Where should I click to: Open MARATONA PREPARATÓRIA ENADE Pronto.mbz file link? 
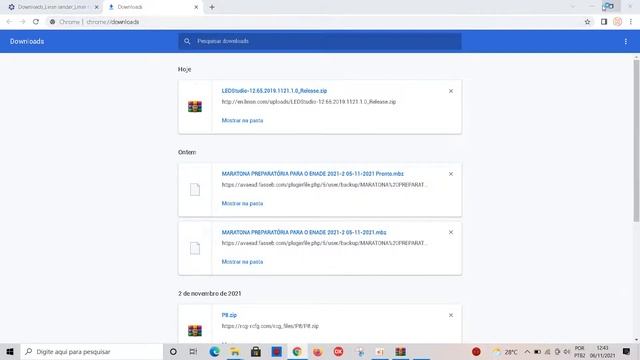[312, 173]
